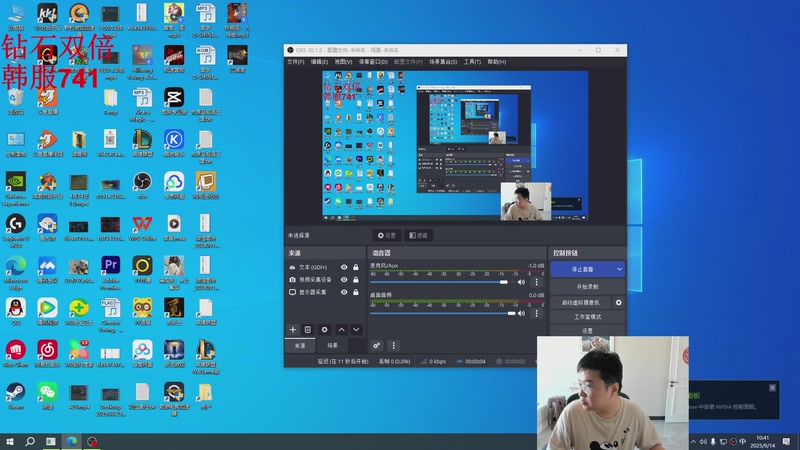Open virtual camera settings gear icon
800x450 pixels.
(x=618, y=303)
